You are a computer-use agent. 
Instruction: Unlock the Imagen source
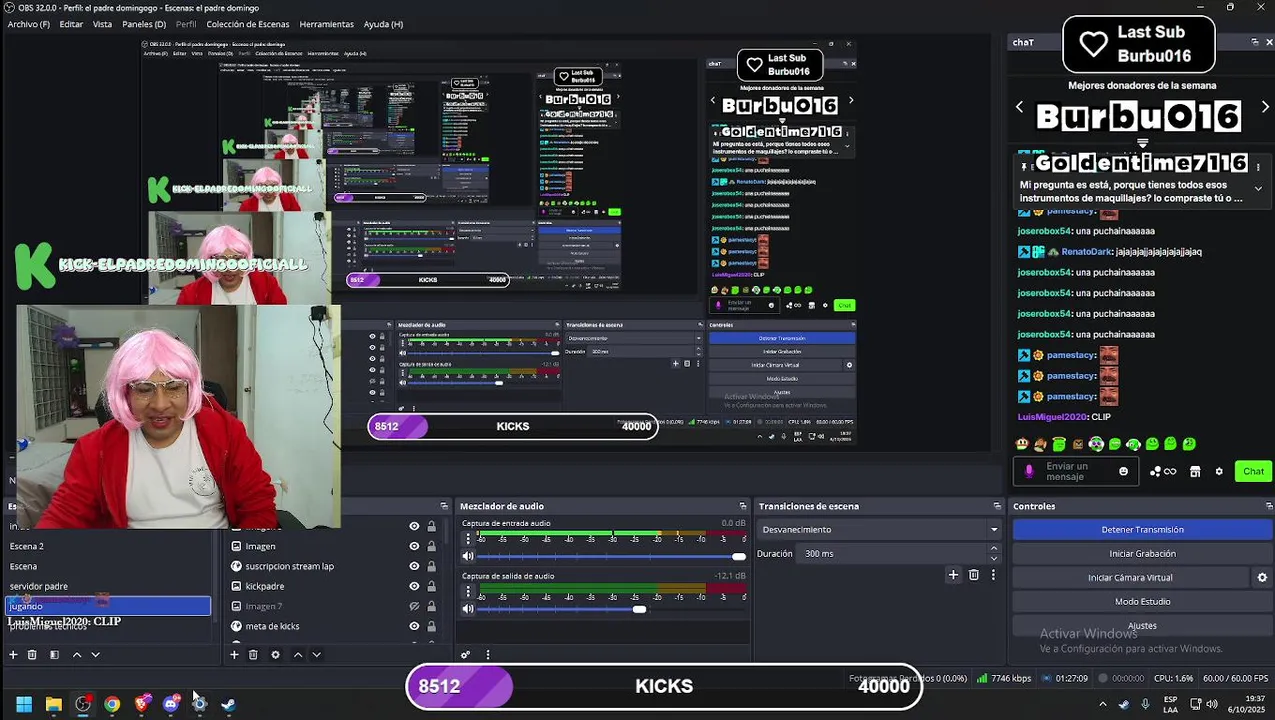[x=432, y=546]
